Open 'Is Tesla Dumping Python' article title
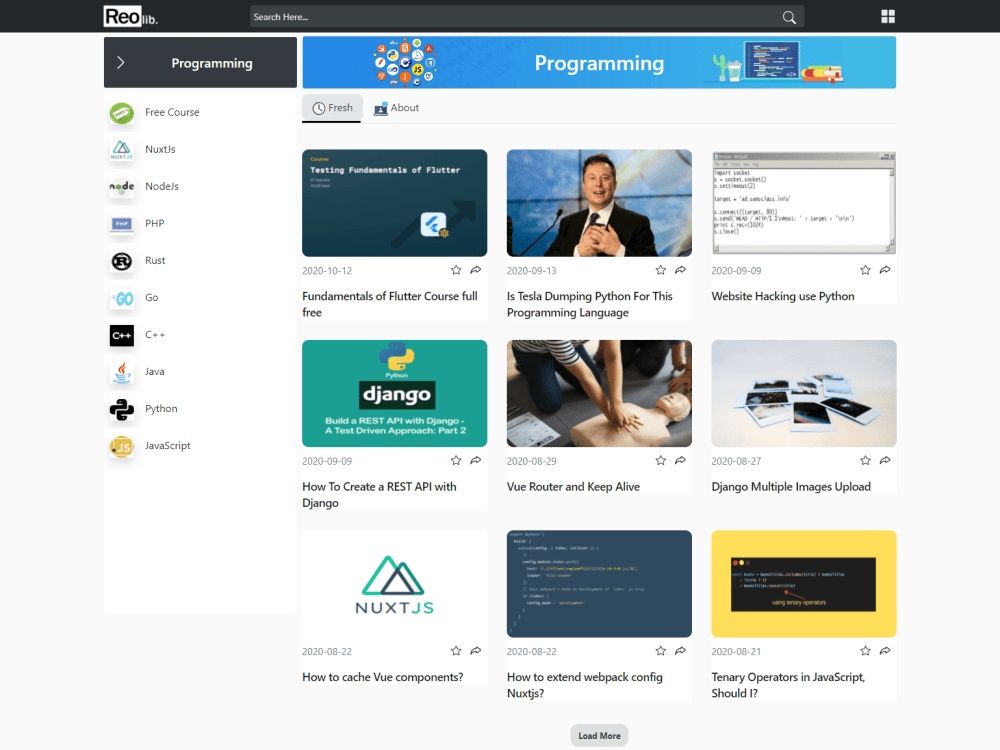1000x750 pixels. (590, 304)
